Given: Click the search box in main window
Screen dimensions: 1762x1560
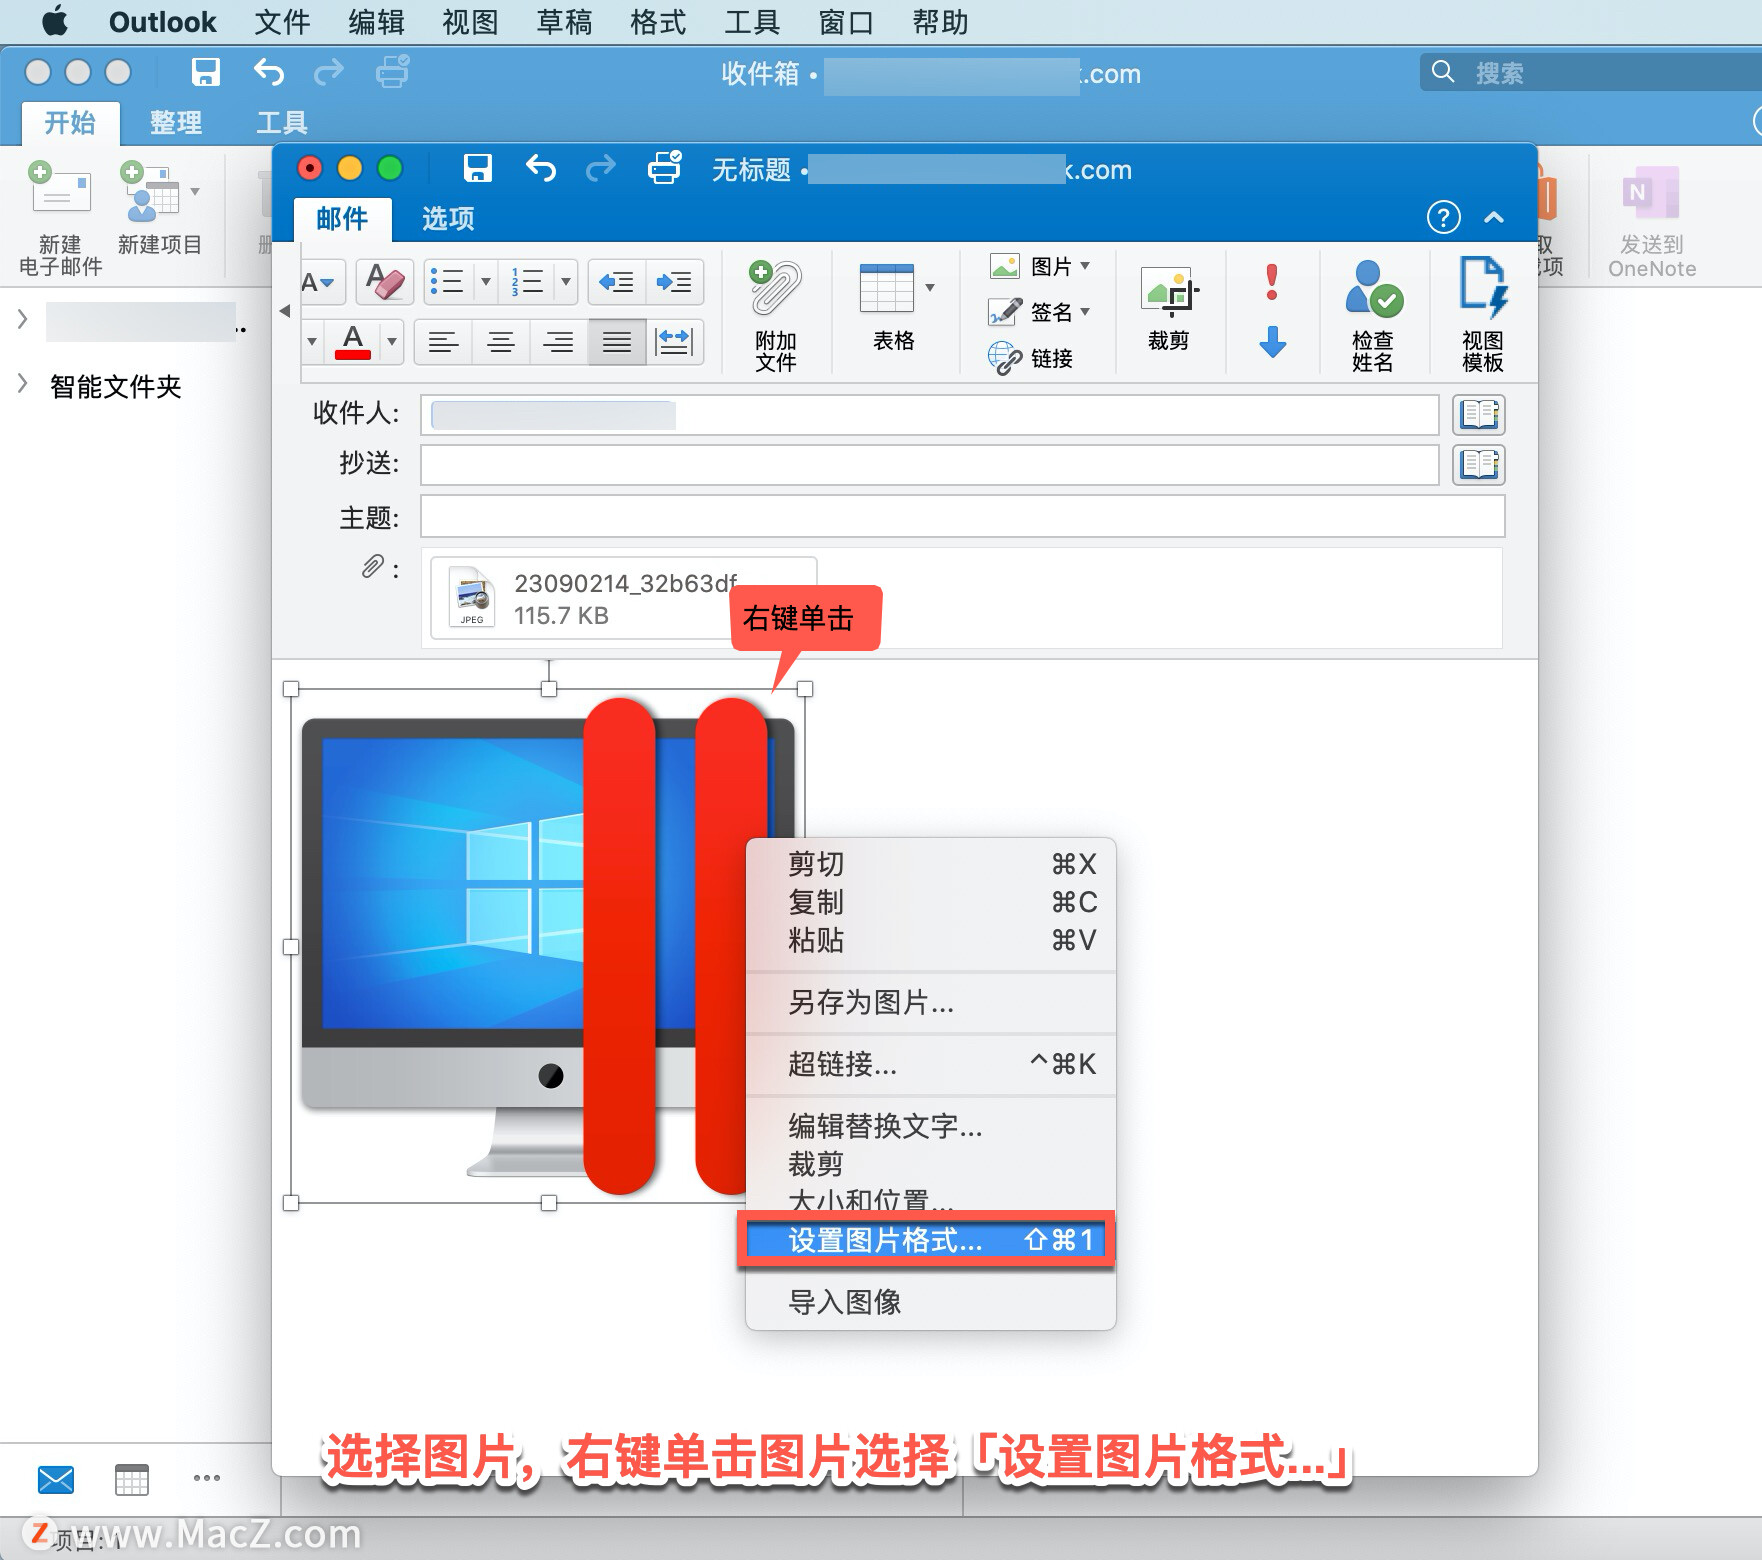Looking at the screenshot, I should pyautogui.click(x=1590, y=72).
